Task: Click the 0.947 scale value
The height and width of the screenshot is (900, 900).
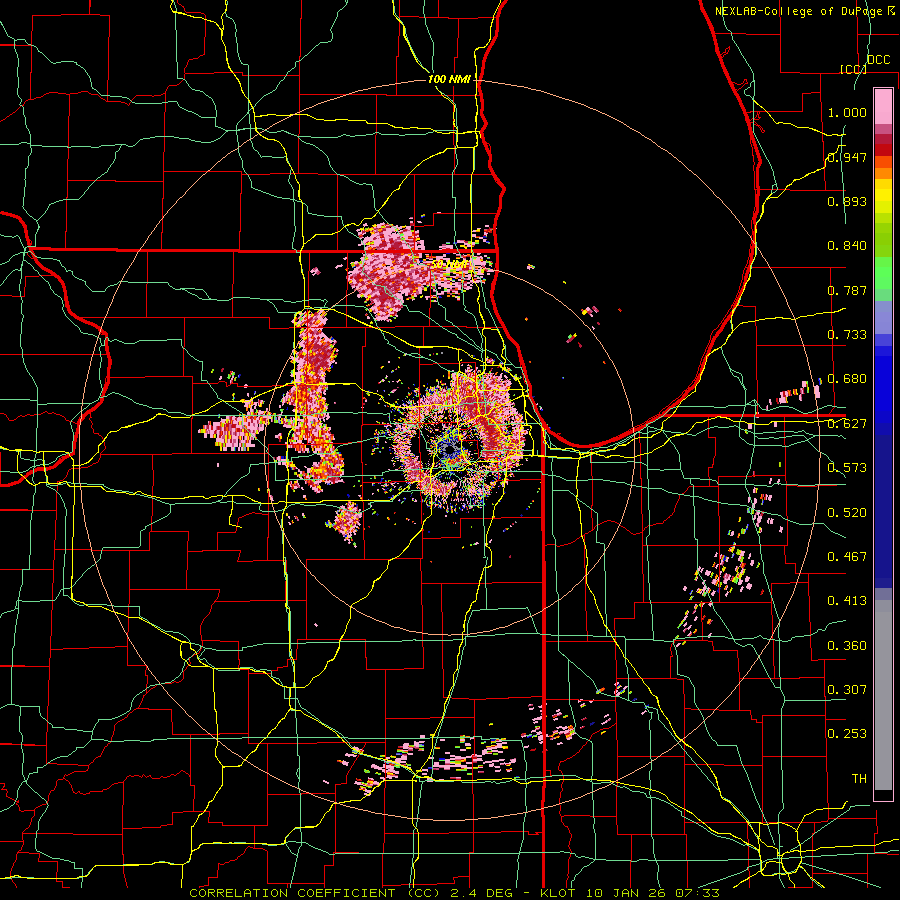Action: coord(847,157)
